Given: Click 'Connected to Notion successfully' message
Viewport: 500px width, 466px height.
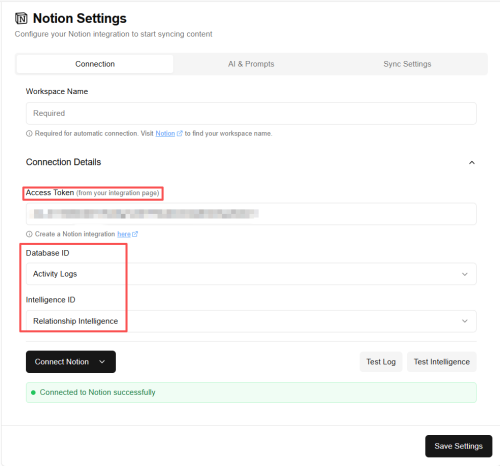Looking at the screenshot, I should pyautogui.click(x=97, y=392).
